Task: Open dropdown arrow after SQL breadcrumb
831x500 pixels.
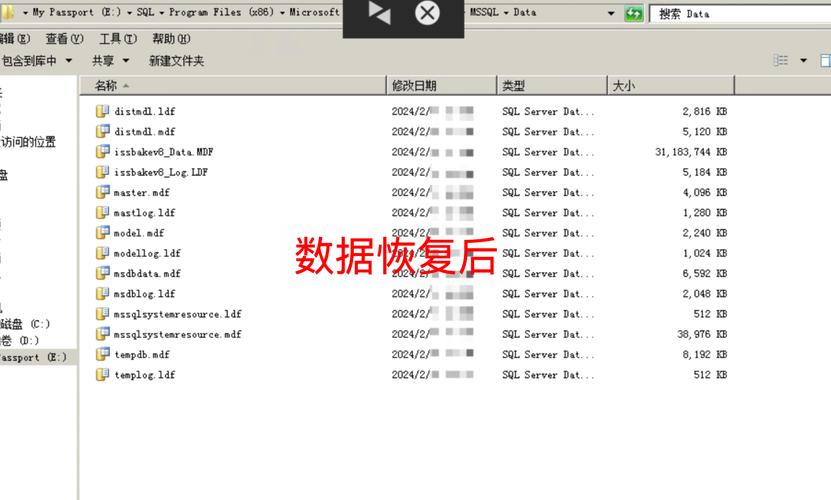Action: pos(162,12)
